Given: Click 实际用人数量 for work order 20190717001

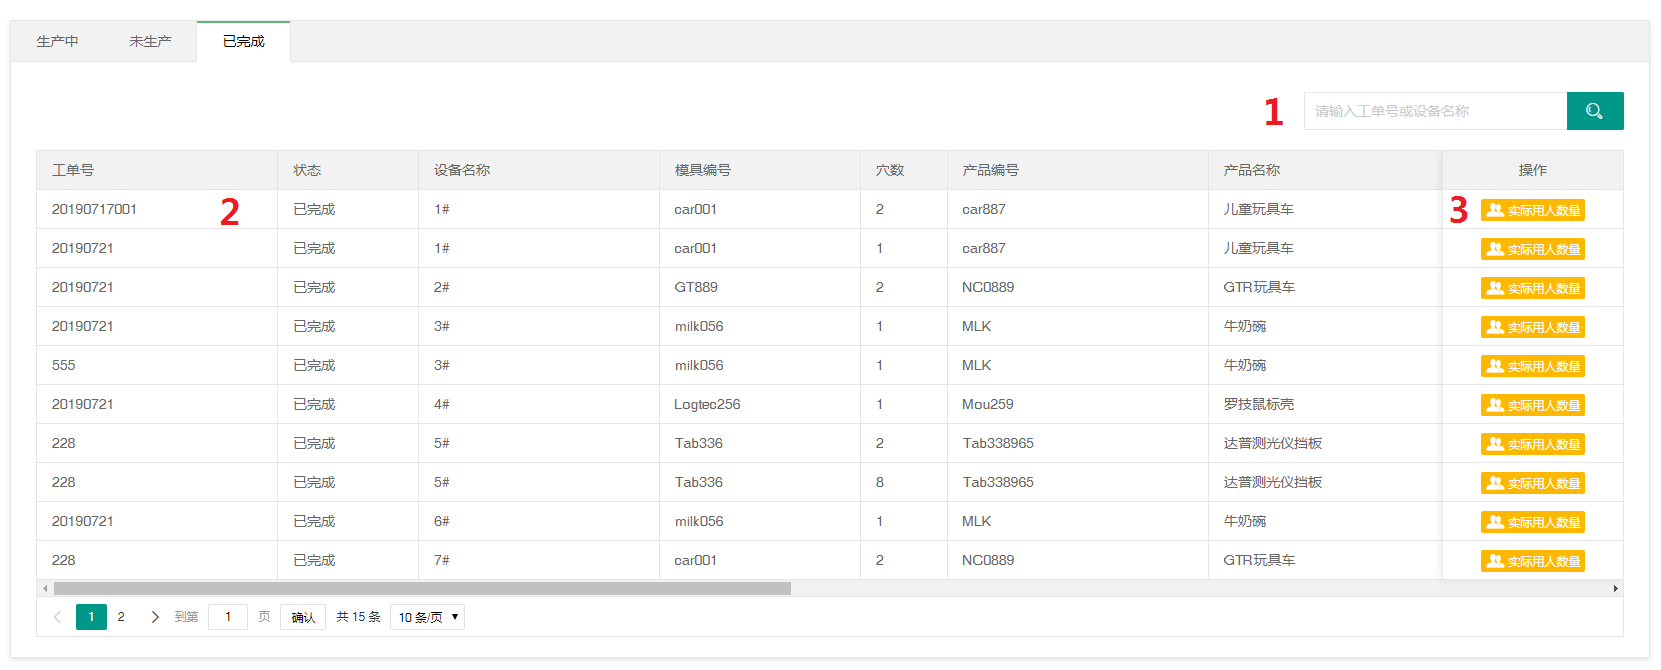Looking at the screenshot, I should click(1532, 210).
